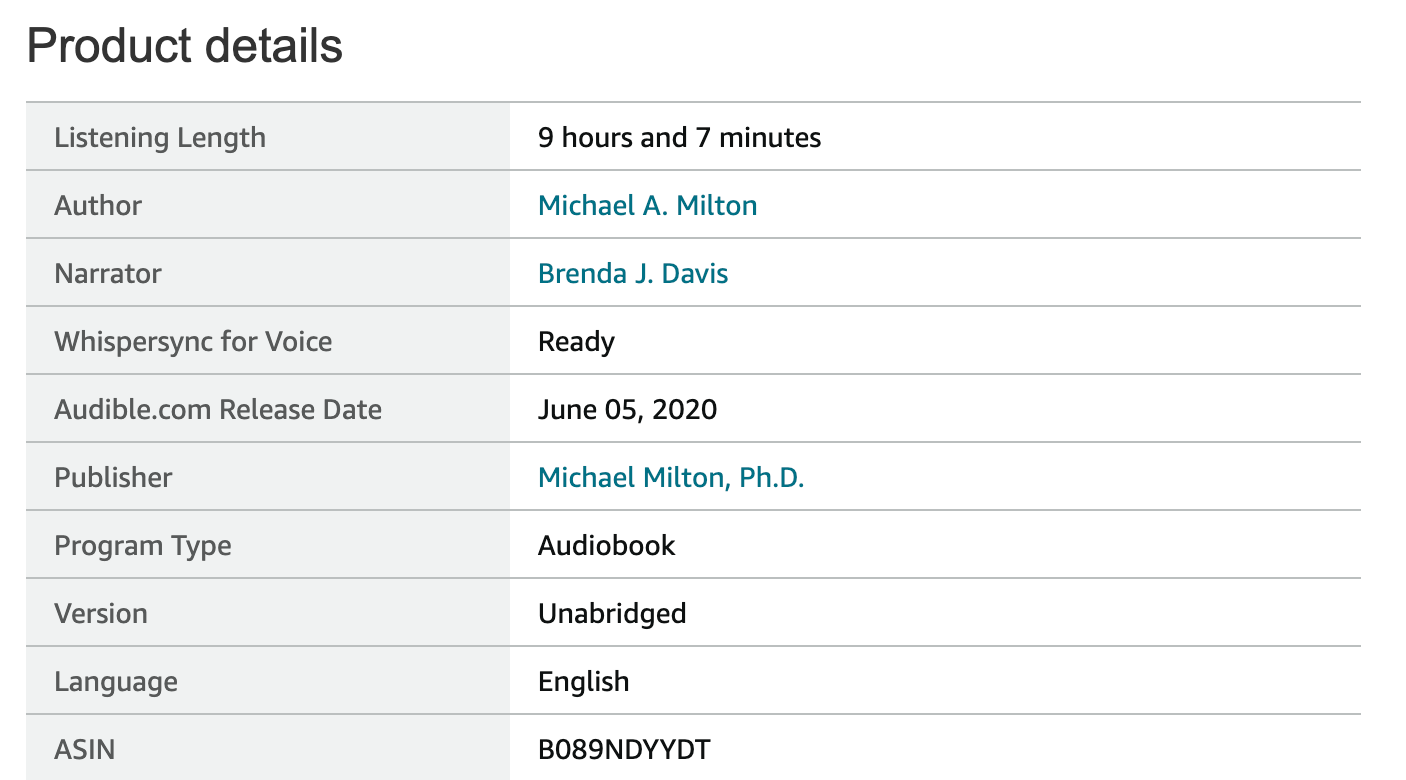The width and height of the screenshot is (1406, 780).
Task: Select the Audiobook value text
Action: tap(606, 545)
